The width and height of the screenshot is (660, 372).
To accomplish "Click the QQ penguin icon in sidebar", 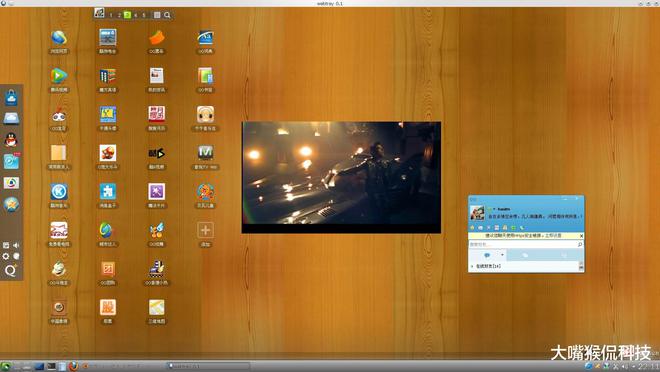I will 11,140.
